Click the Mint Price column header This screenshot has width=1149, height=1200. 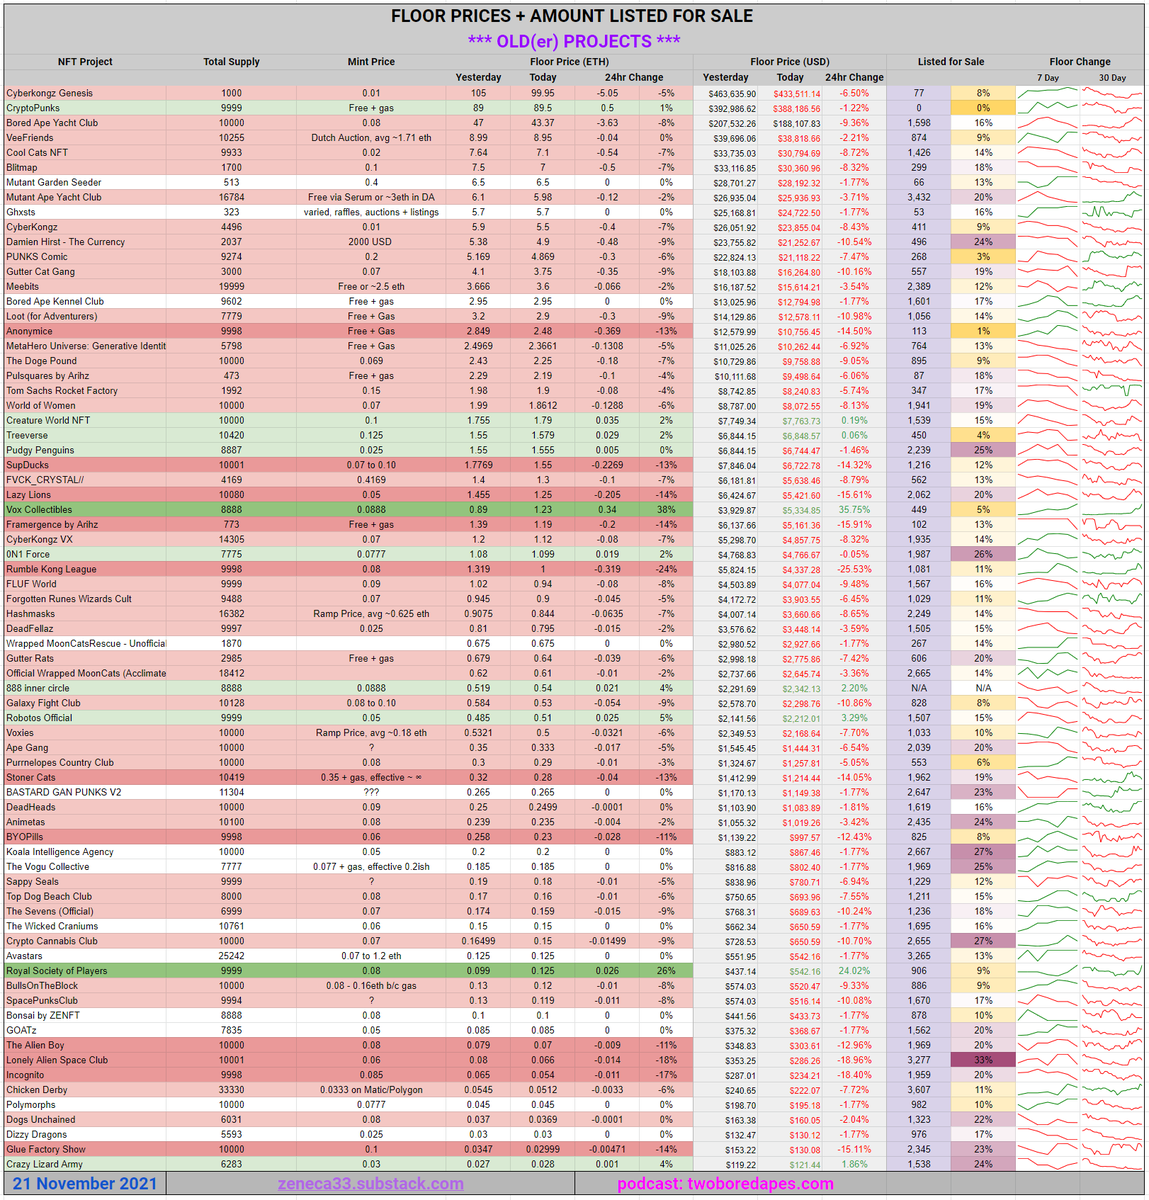(x=371, y=62)
